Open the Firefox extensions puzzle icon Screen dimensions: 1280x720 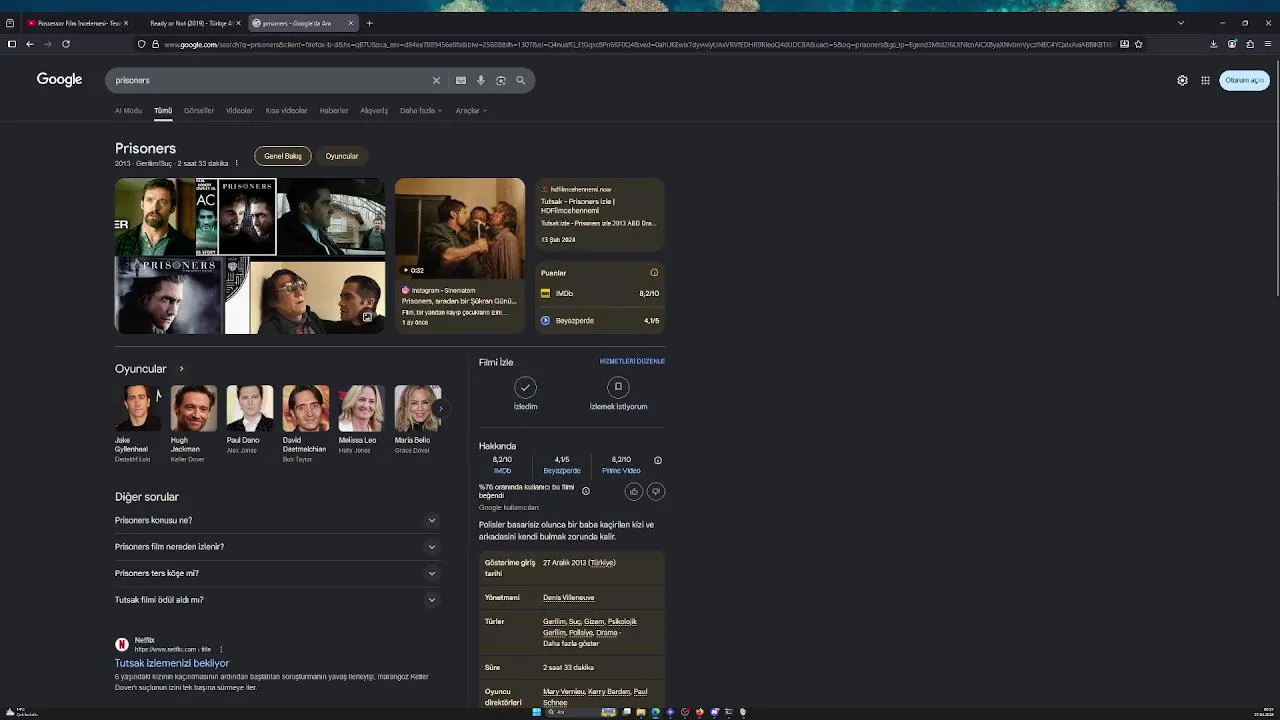tap(1250, 44)
